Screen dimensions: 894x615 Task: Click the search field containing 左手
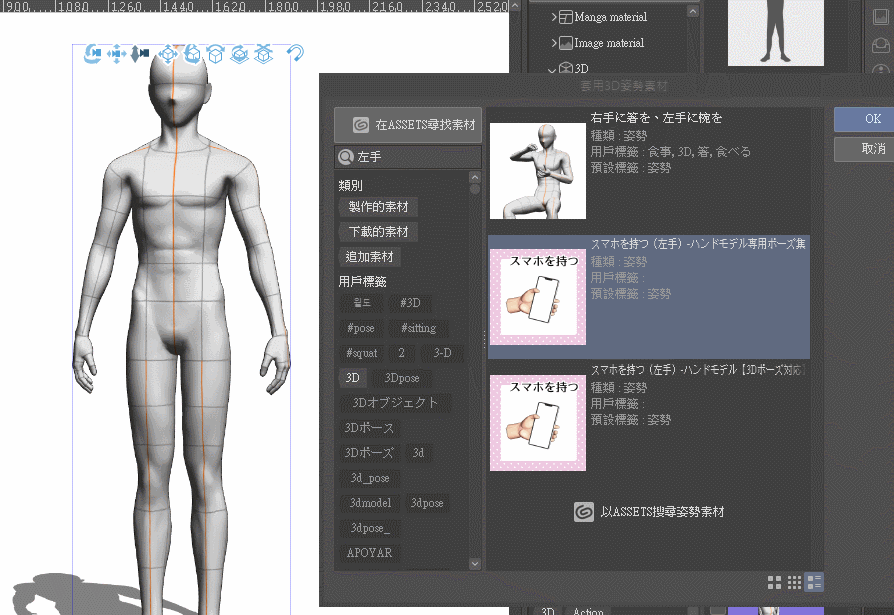[x=408, y=157]
